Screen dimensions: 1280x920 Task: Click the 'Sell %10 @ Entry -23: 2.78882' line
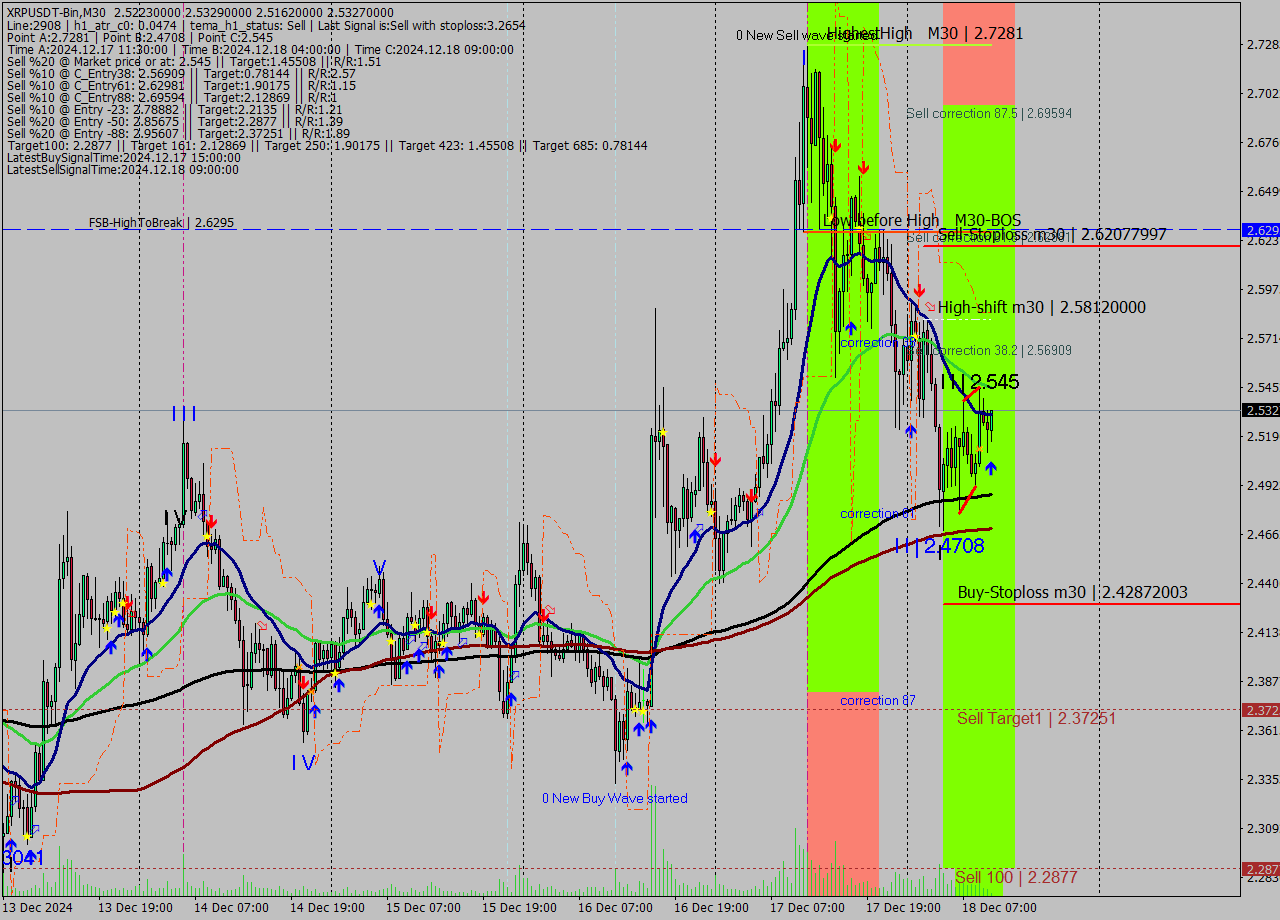click(x=174, y=109)
